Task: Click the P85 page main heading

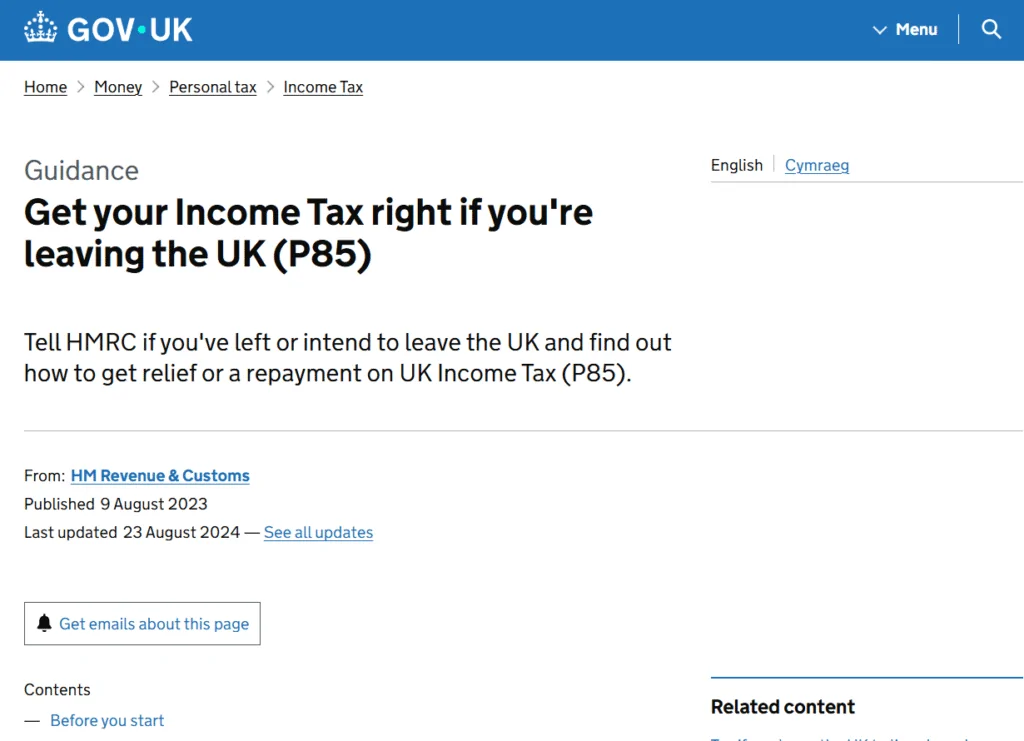Action: [x=308, y=233]
